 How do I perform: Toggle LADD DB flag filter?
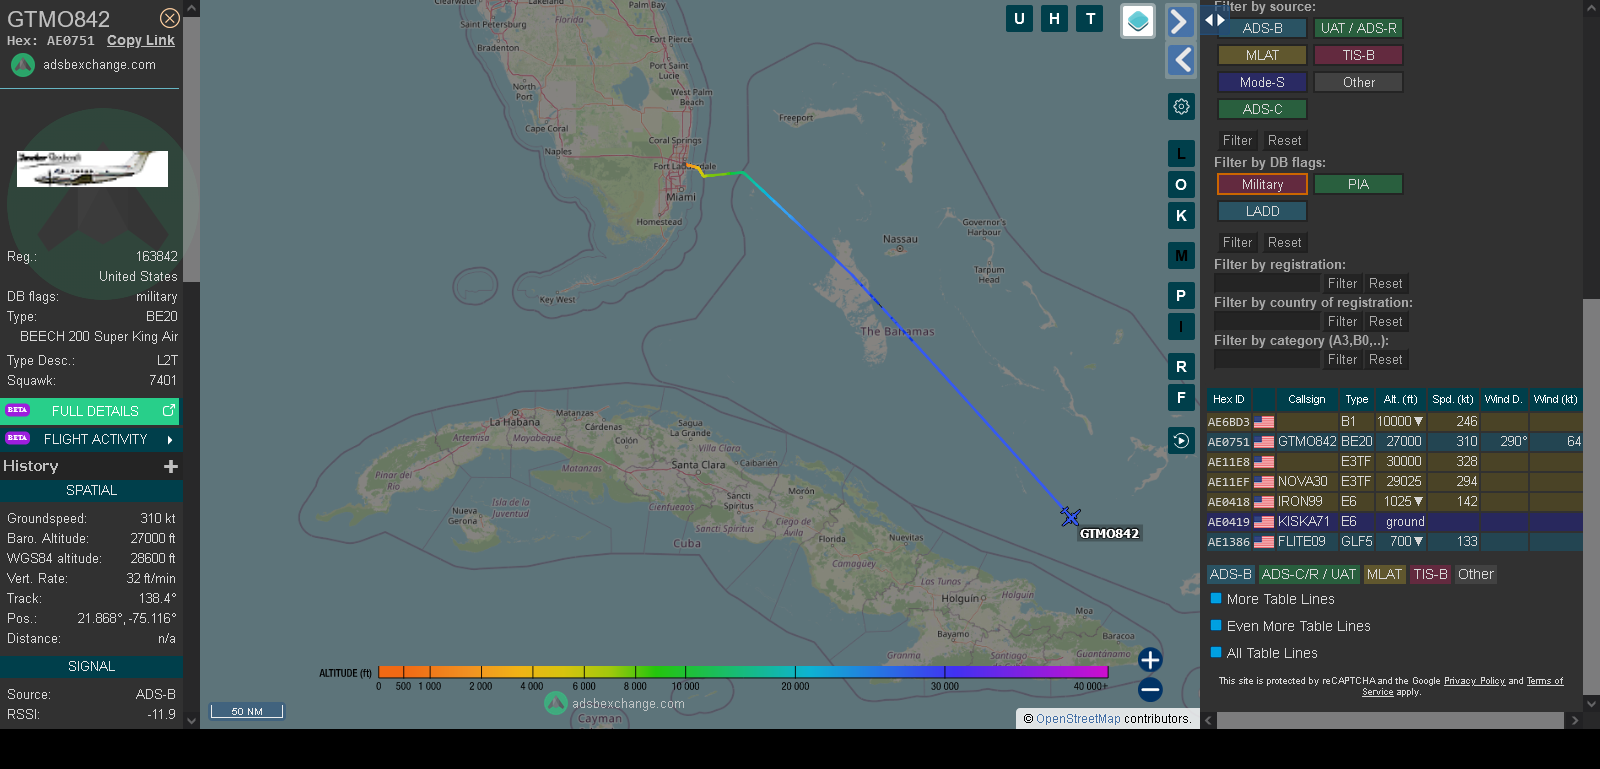point(1262,211)
